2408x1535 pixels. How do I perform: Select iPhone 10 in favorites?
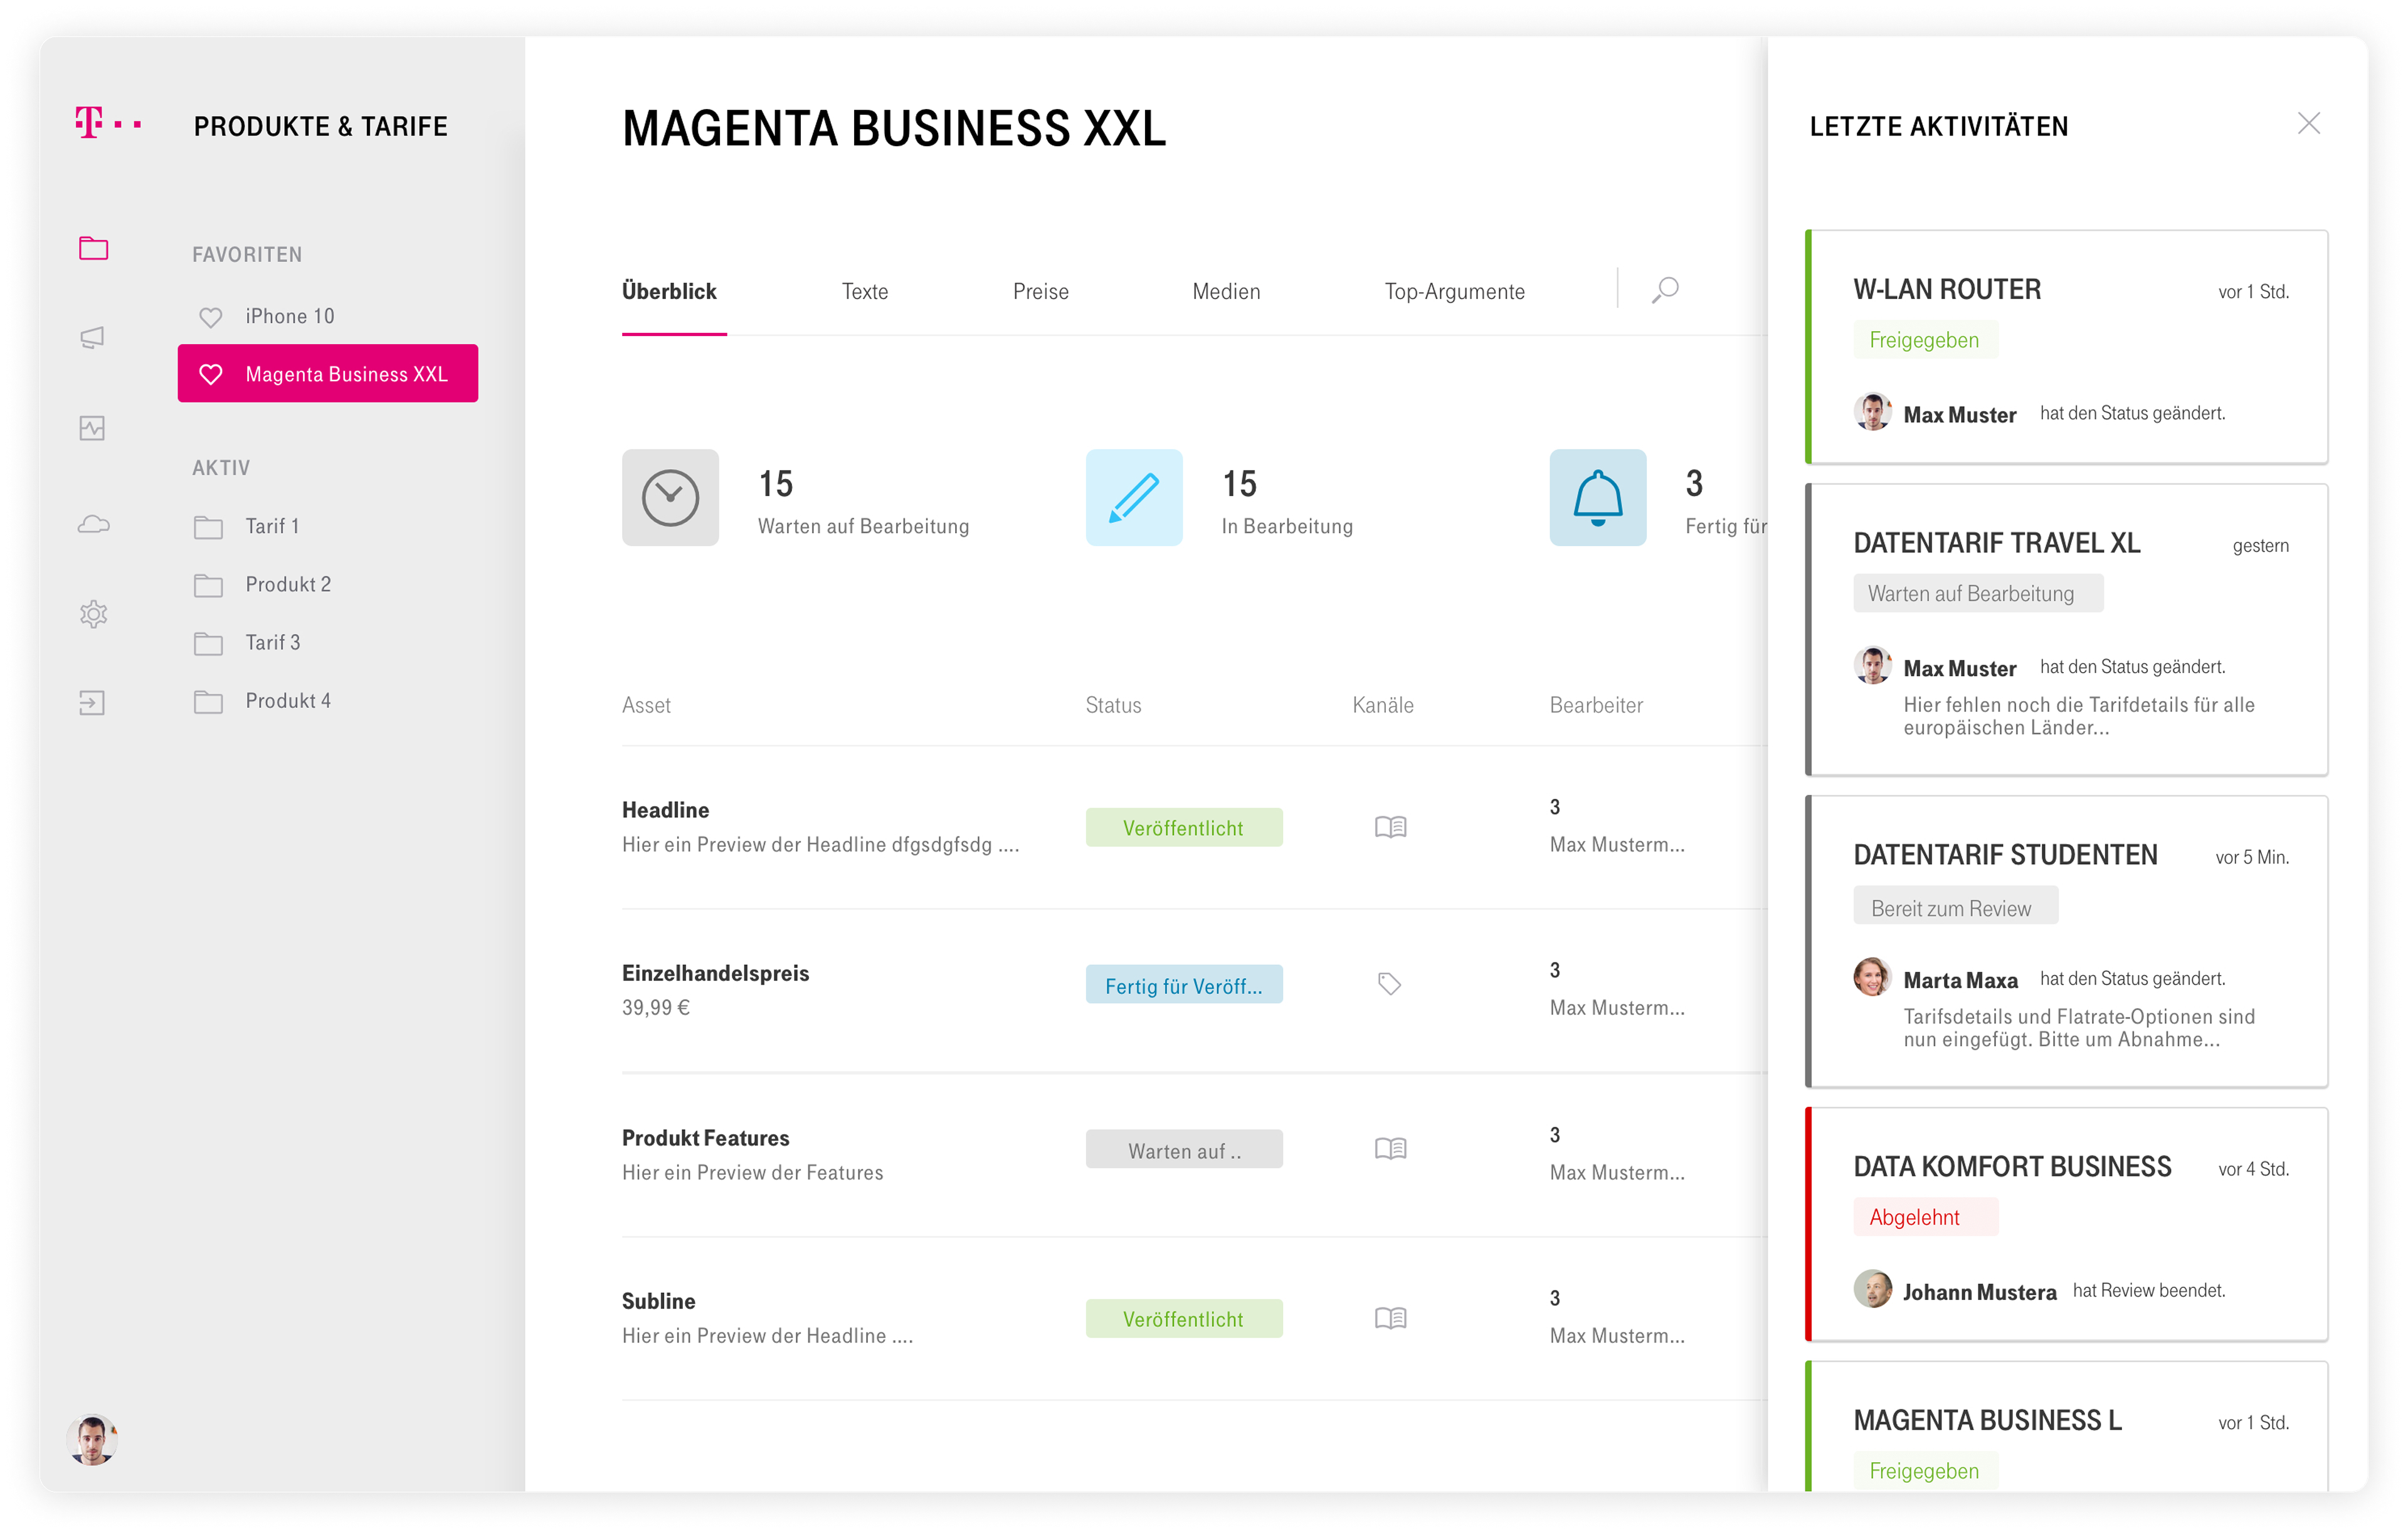[x=290, y=316]
